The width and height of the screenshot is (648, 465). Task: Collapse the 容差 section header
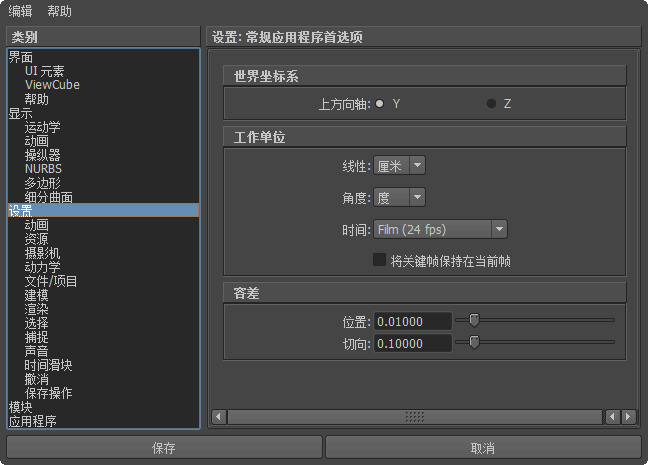pyautogui.click(x=425, y=293)
